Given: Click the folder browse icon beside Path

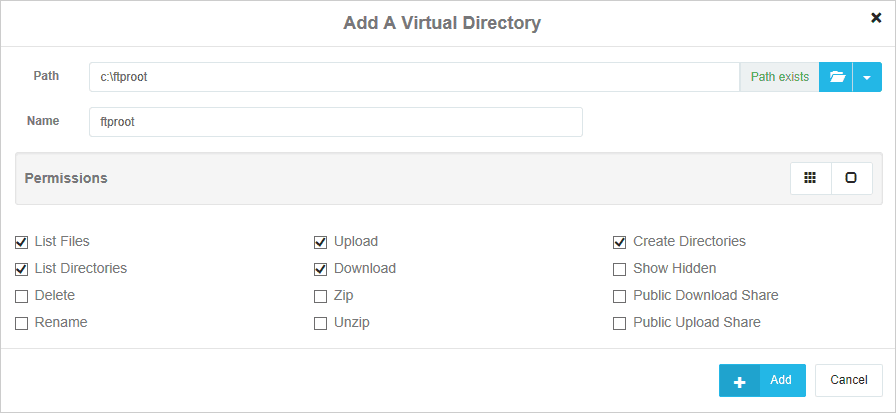Looking at the screenshot, I should (836, 77).
